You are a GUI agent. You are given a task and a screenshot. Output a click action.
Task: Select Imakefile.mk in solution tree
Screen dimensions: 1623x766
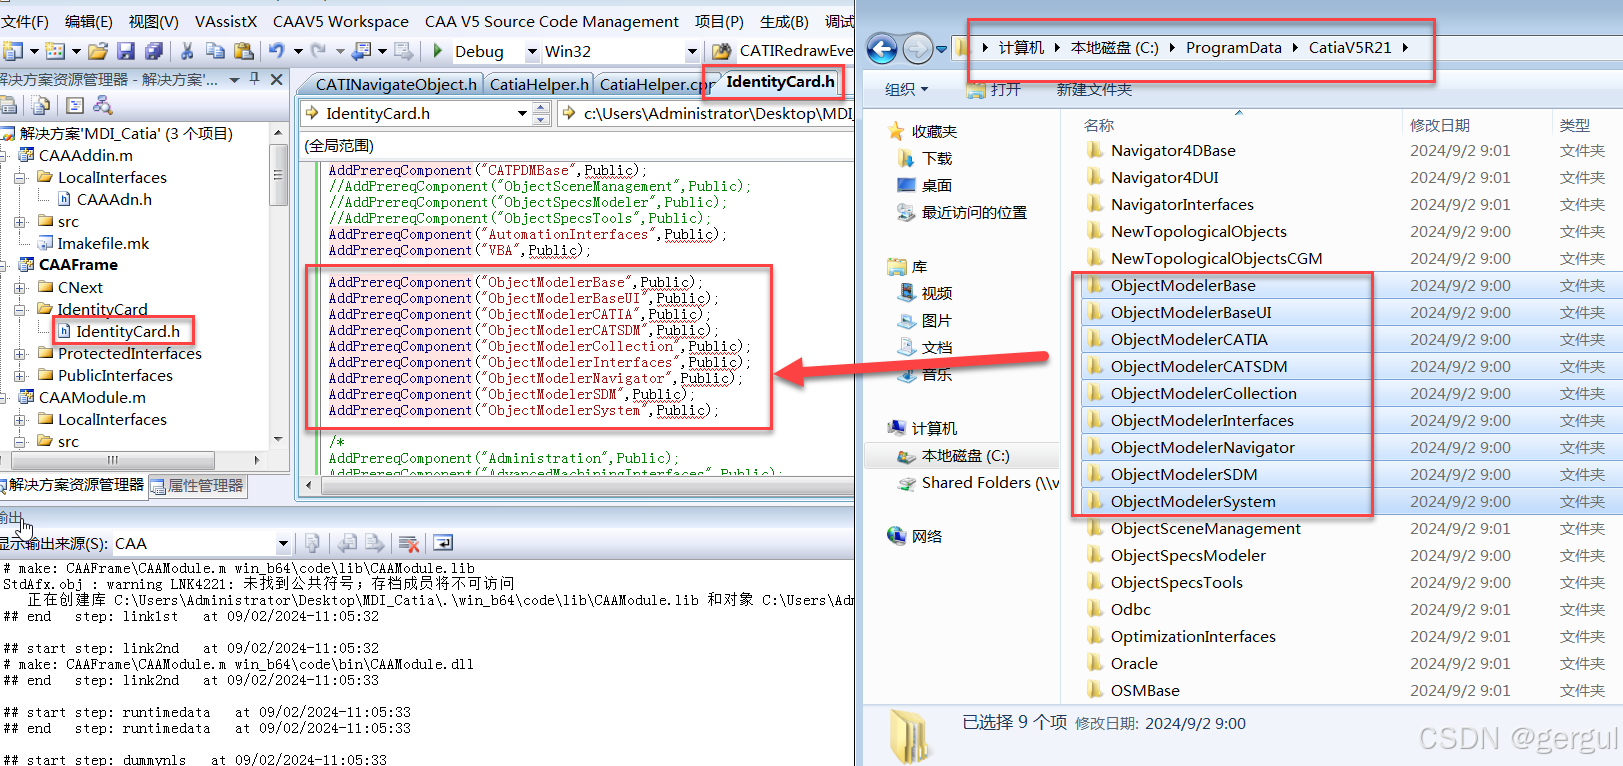pyautogui.click(x=103, y=243)
